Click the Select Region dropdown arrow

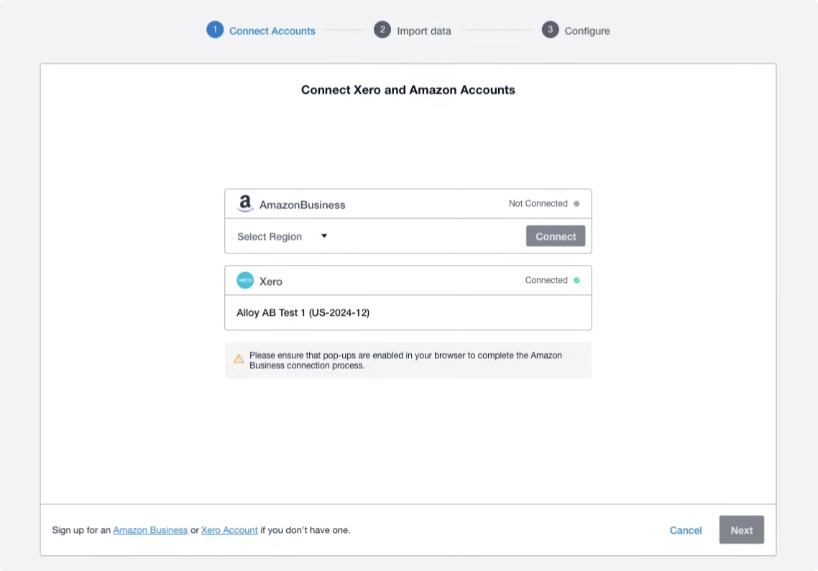(x=324, y=237)
